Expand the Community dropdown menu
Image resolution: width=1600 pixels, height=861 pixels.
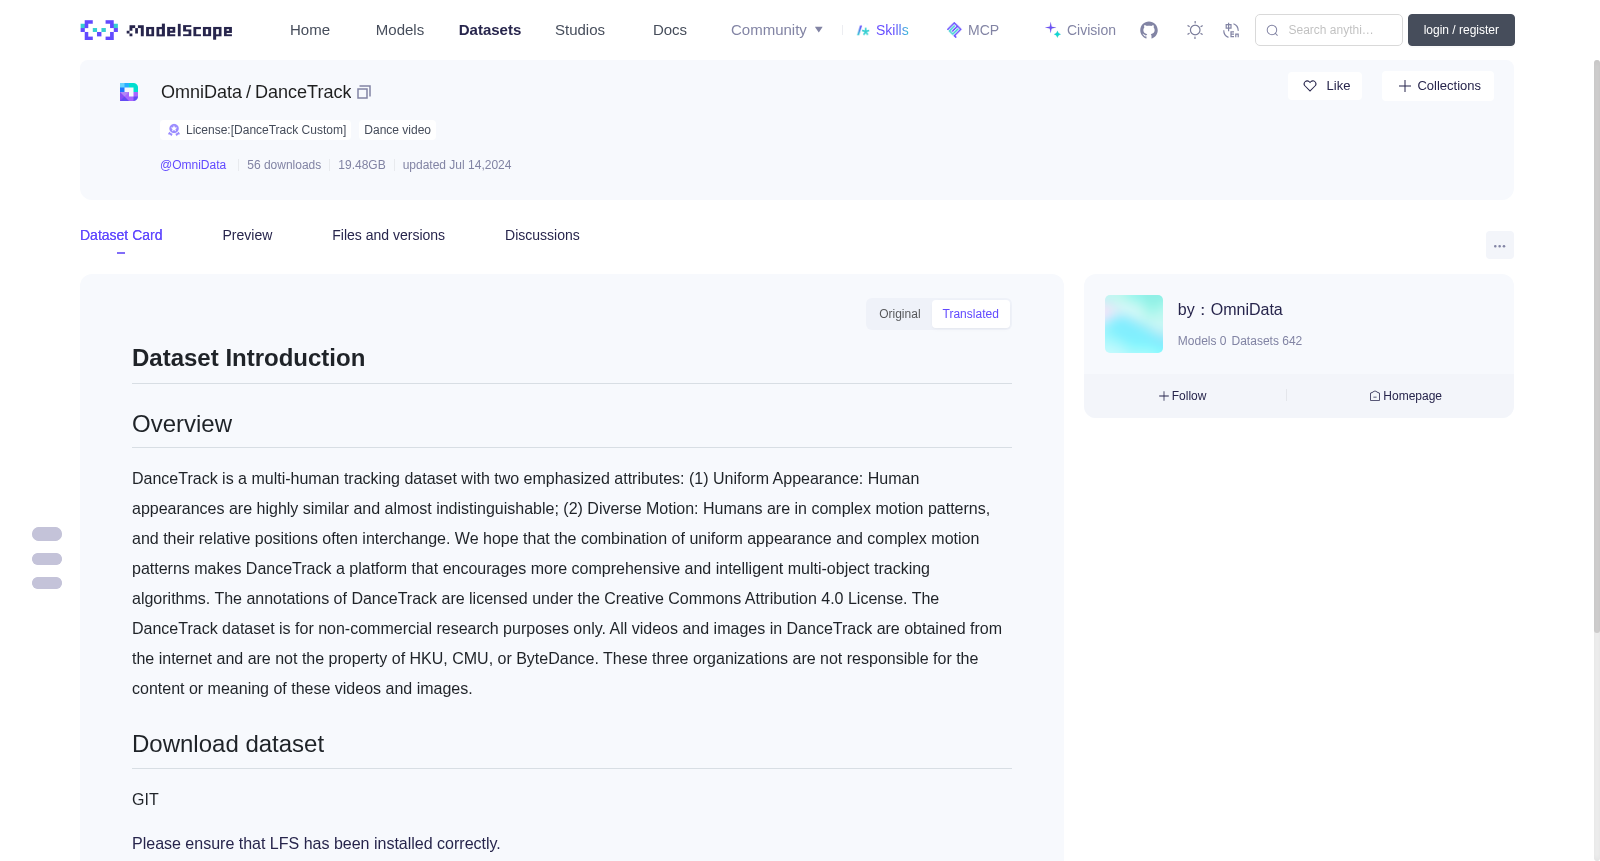pos(777,30)
